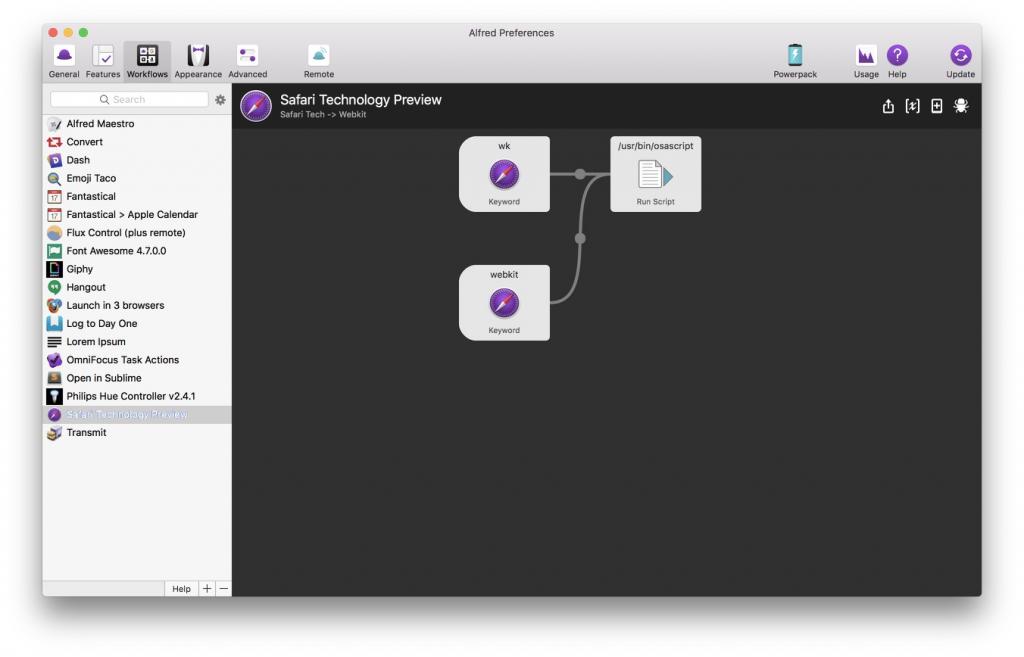Open the Remote preferences icon
This screenshot has width=1024, height=657.
tap(319, 60)
